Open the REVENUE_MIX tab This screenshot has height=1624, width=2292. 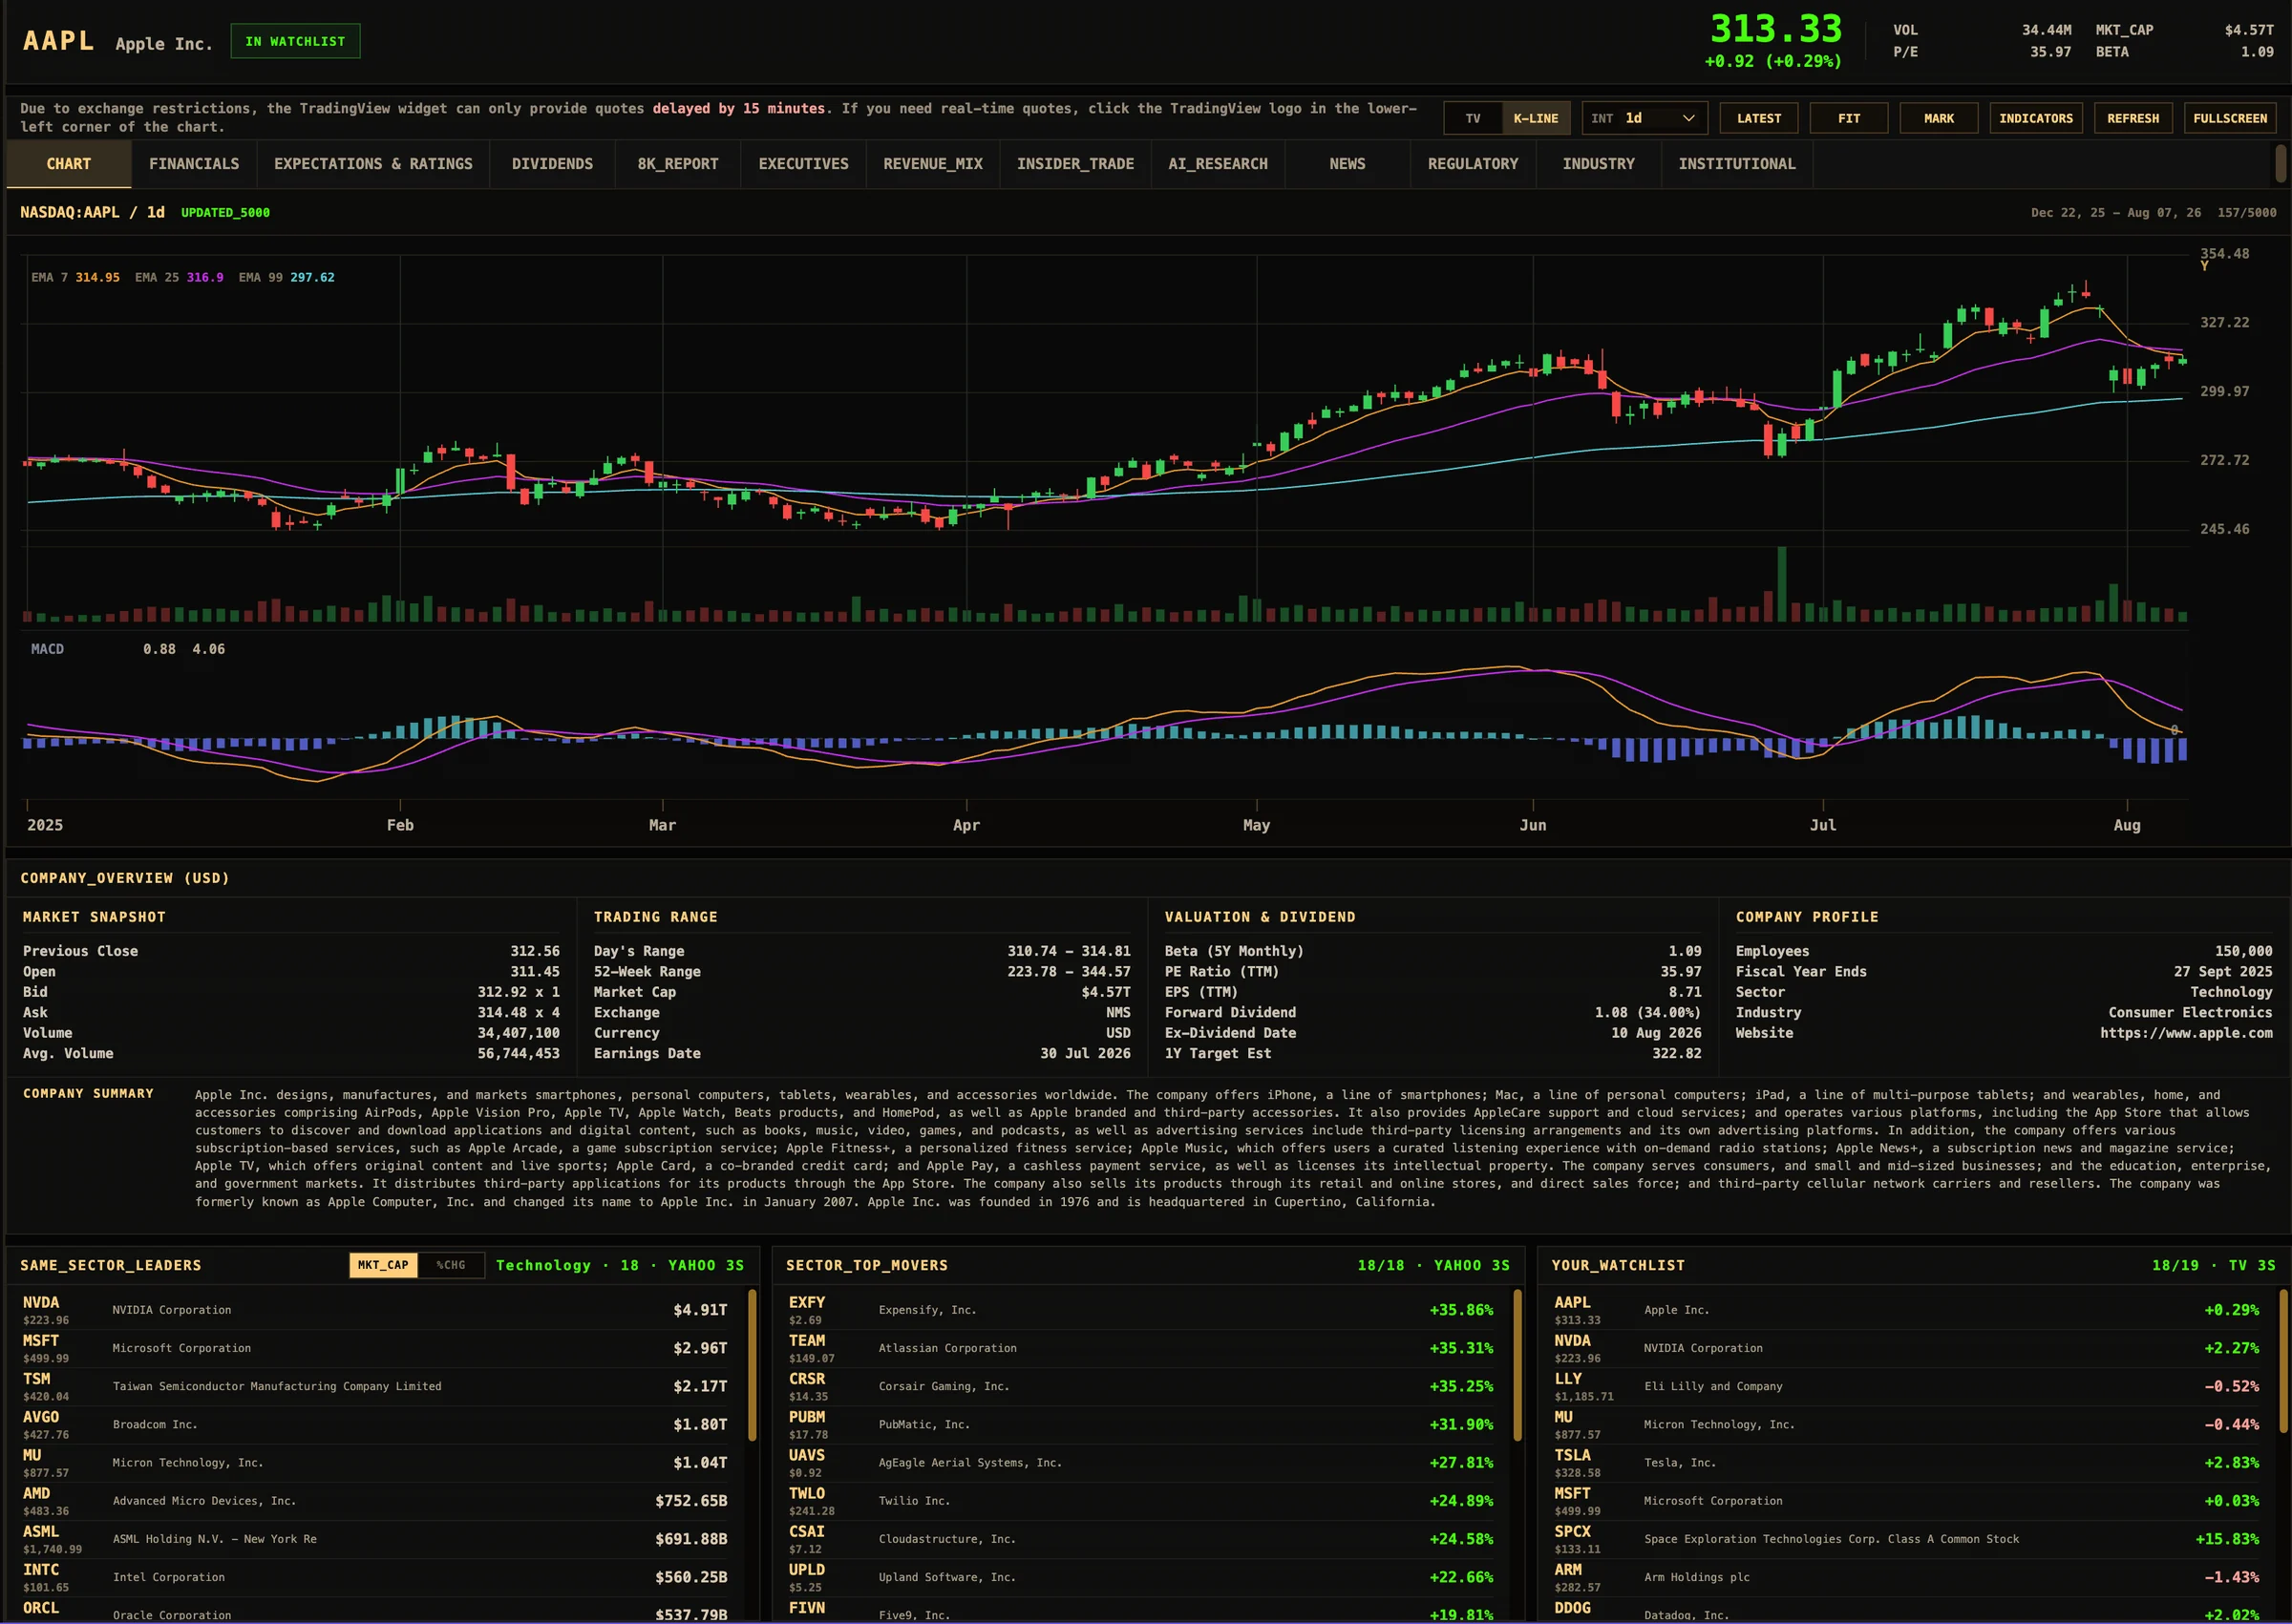933,164
